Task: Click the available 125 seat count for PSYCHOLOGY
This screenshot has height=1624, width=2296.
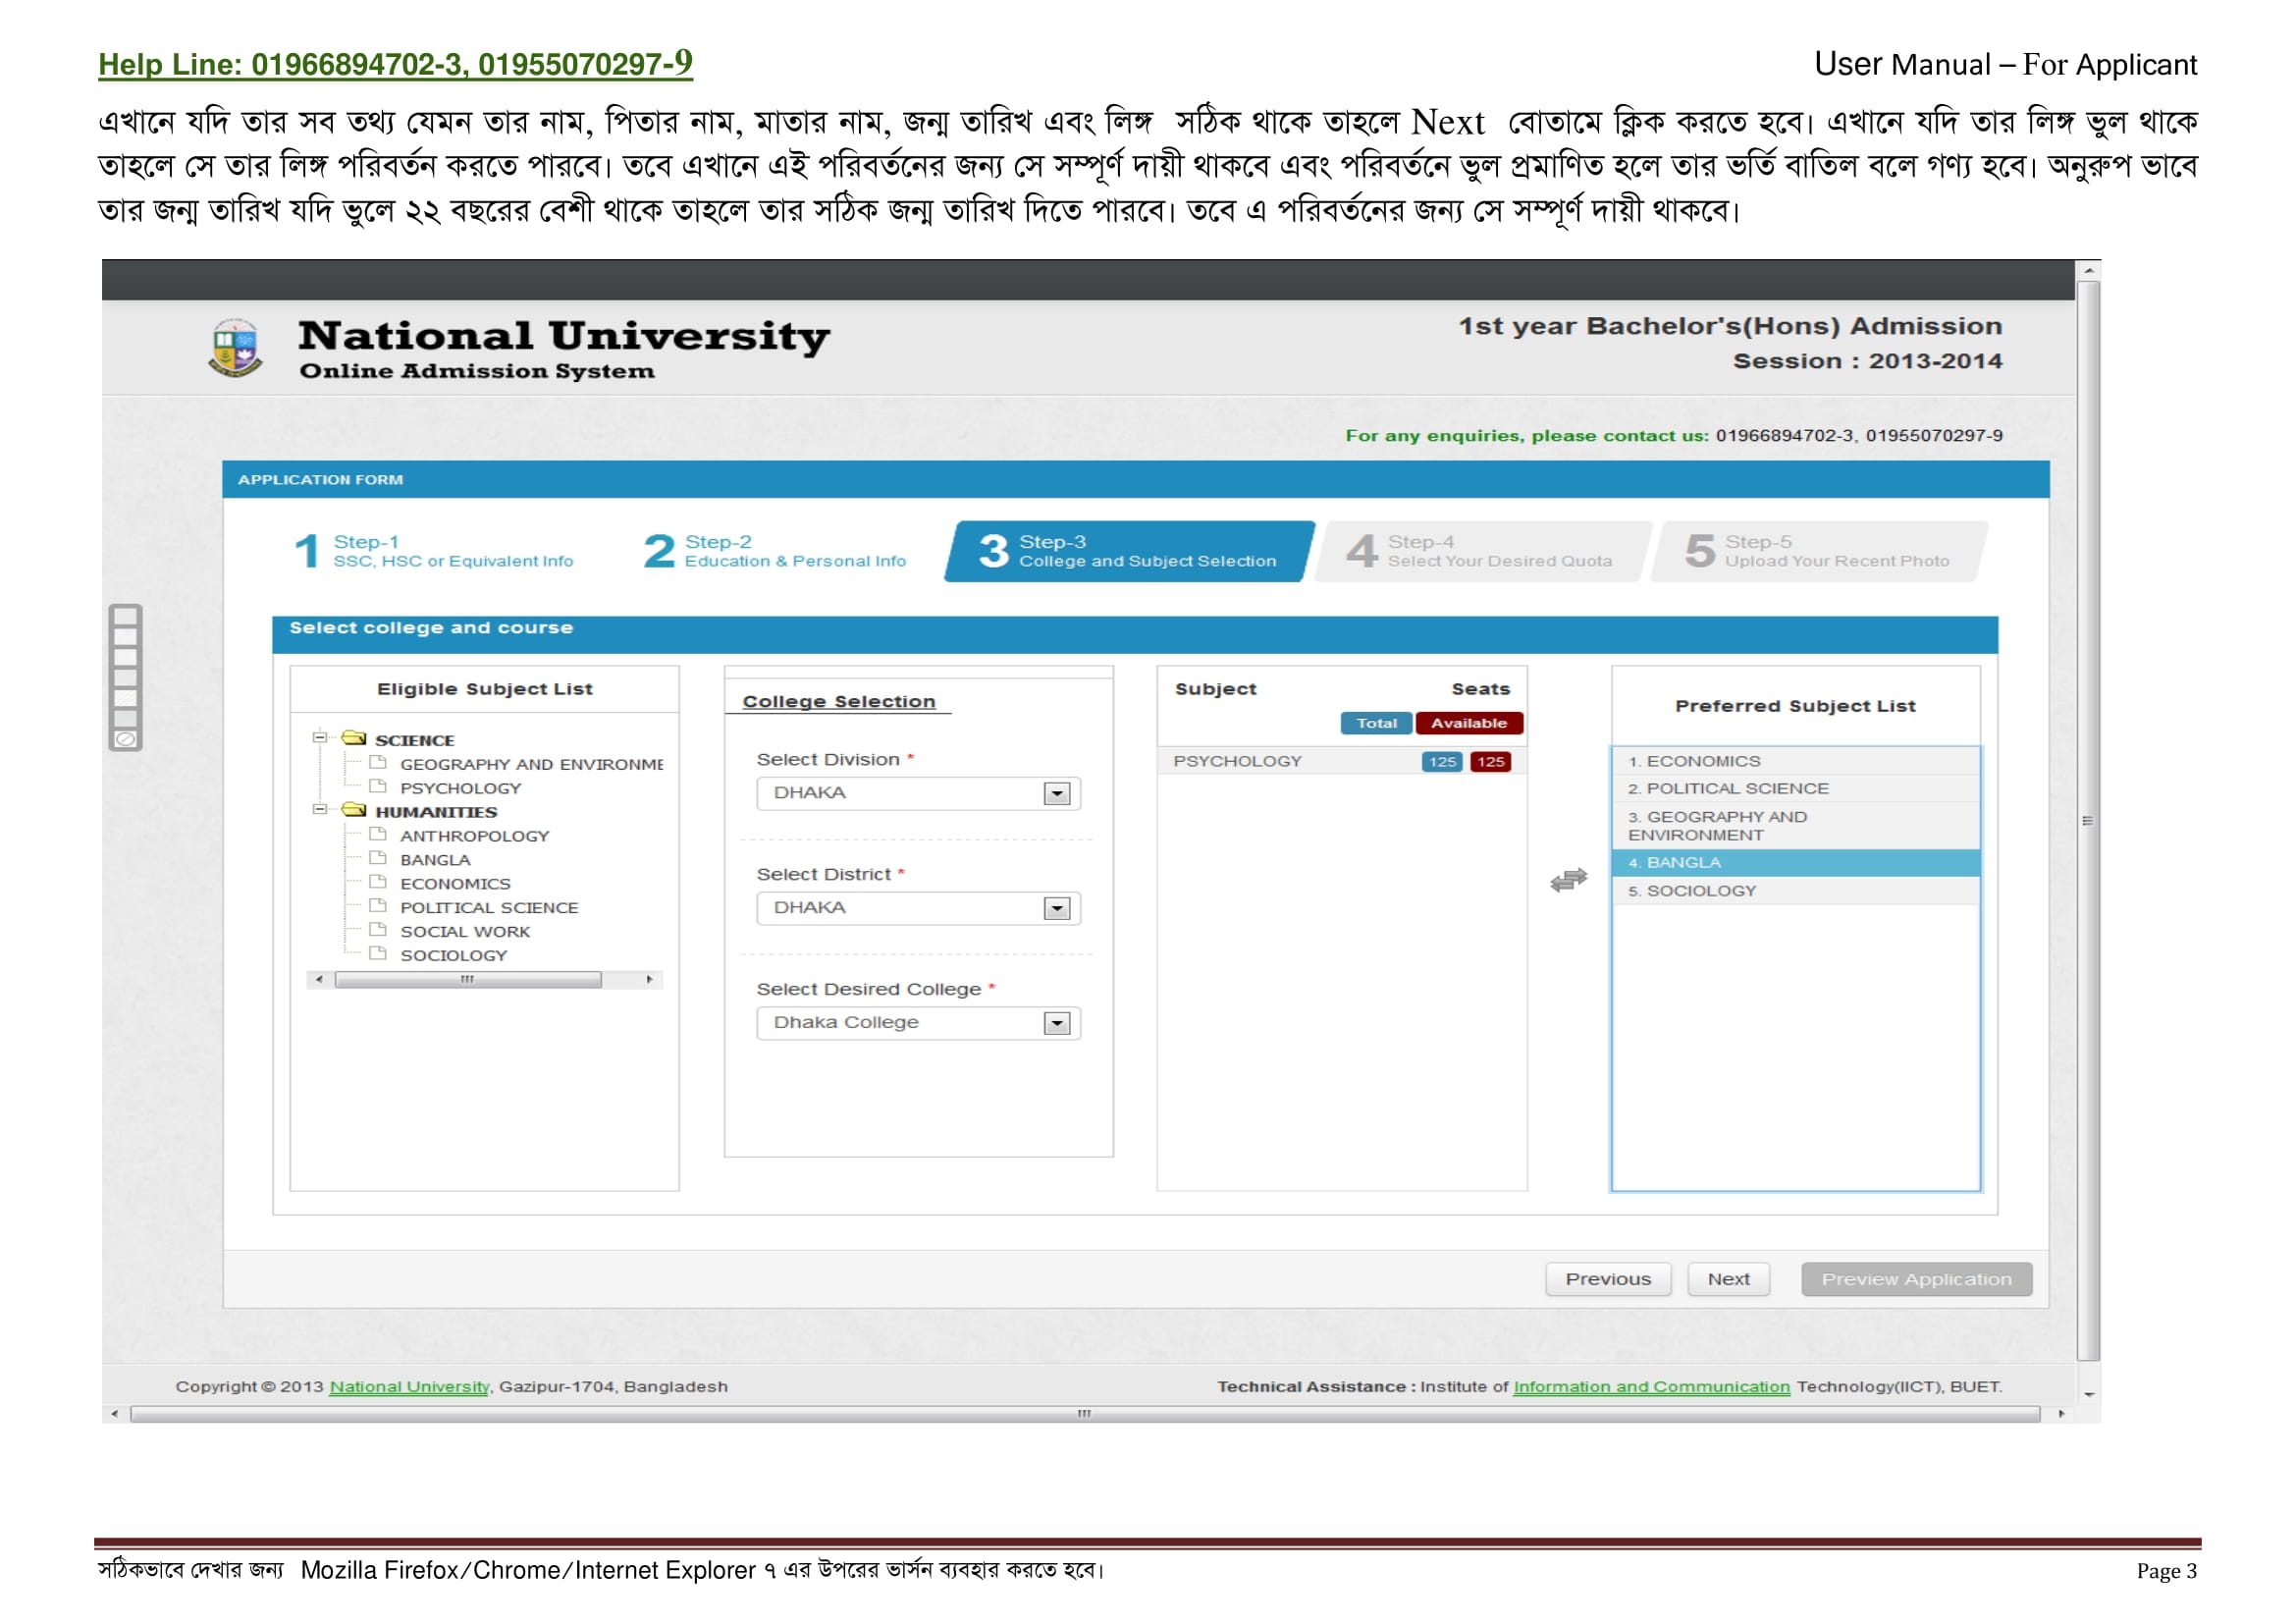Action: coord(1490,762)
